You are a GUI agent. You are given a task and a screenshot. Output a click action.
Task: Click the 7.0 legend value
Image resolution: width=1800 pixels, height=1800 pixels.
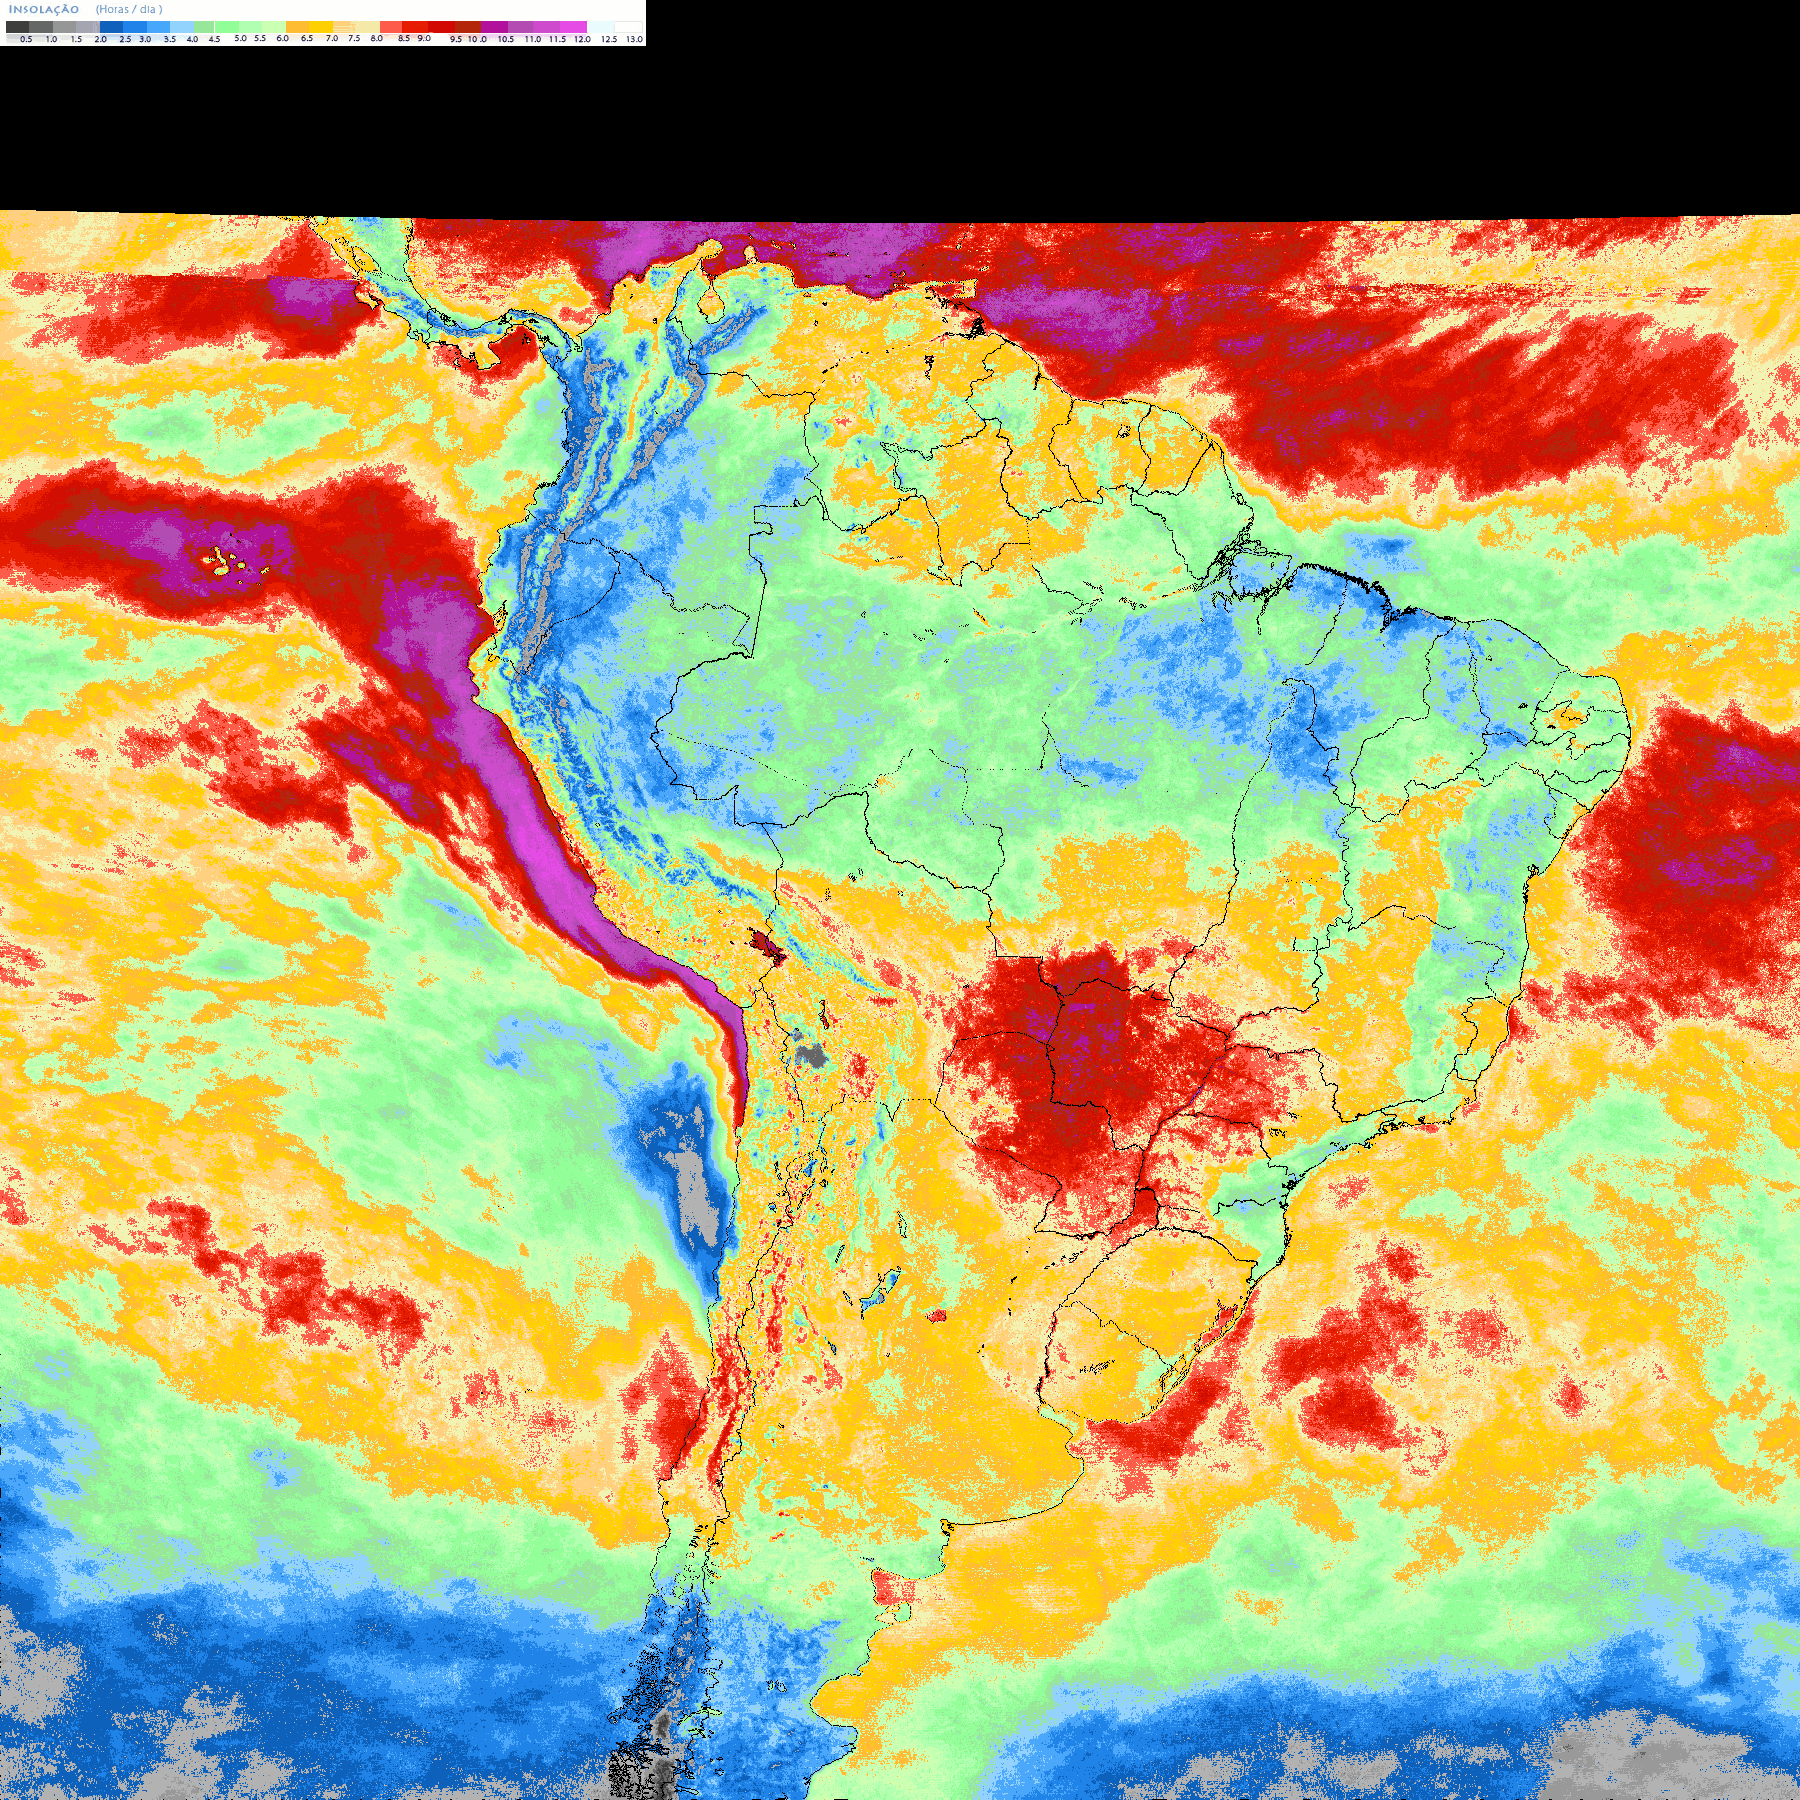(x=332, y=38)
